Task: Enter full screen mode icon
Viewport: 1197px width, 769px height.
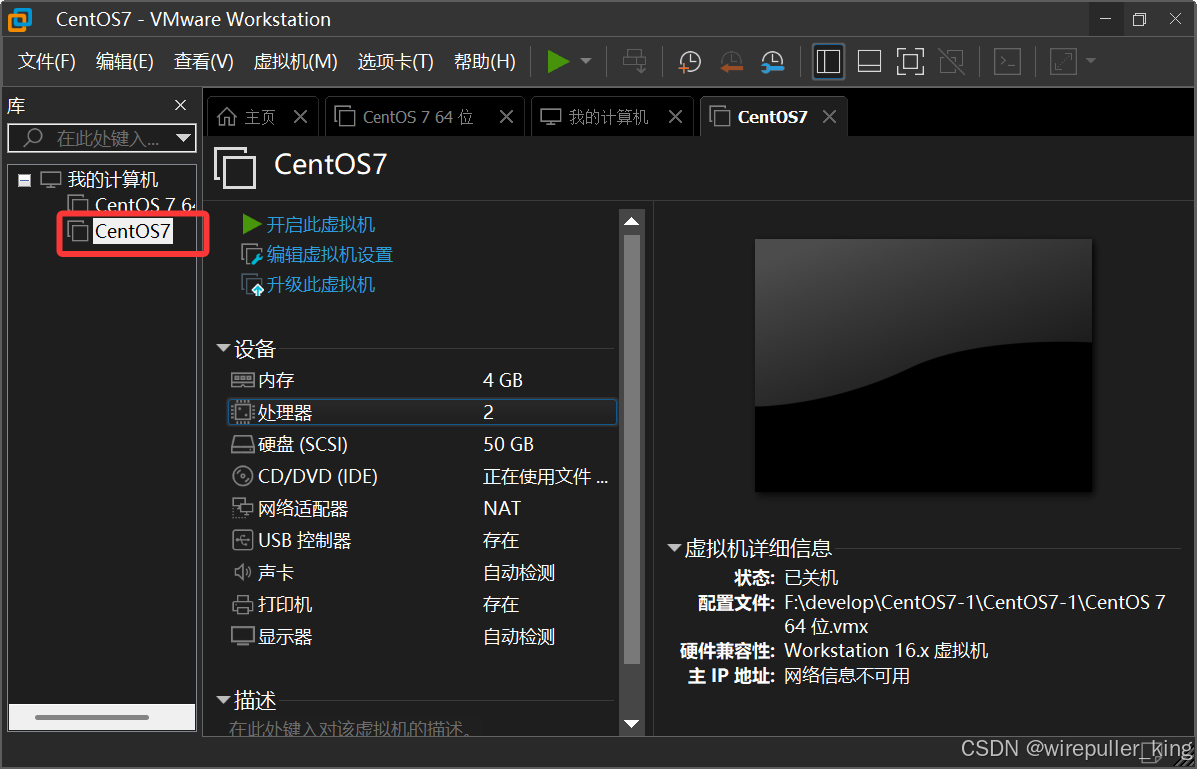Action: pyautogui.click(x=910, y=61)
